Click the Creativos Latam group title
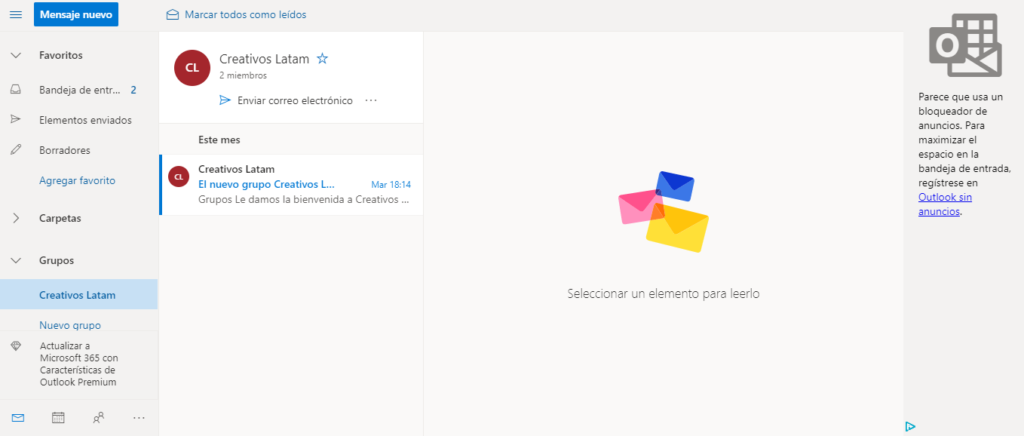This screenshot has width=1024, height=436. (264, 59)
